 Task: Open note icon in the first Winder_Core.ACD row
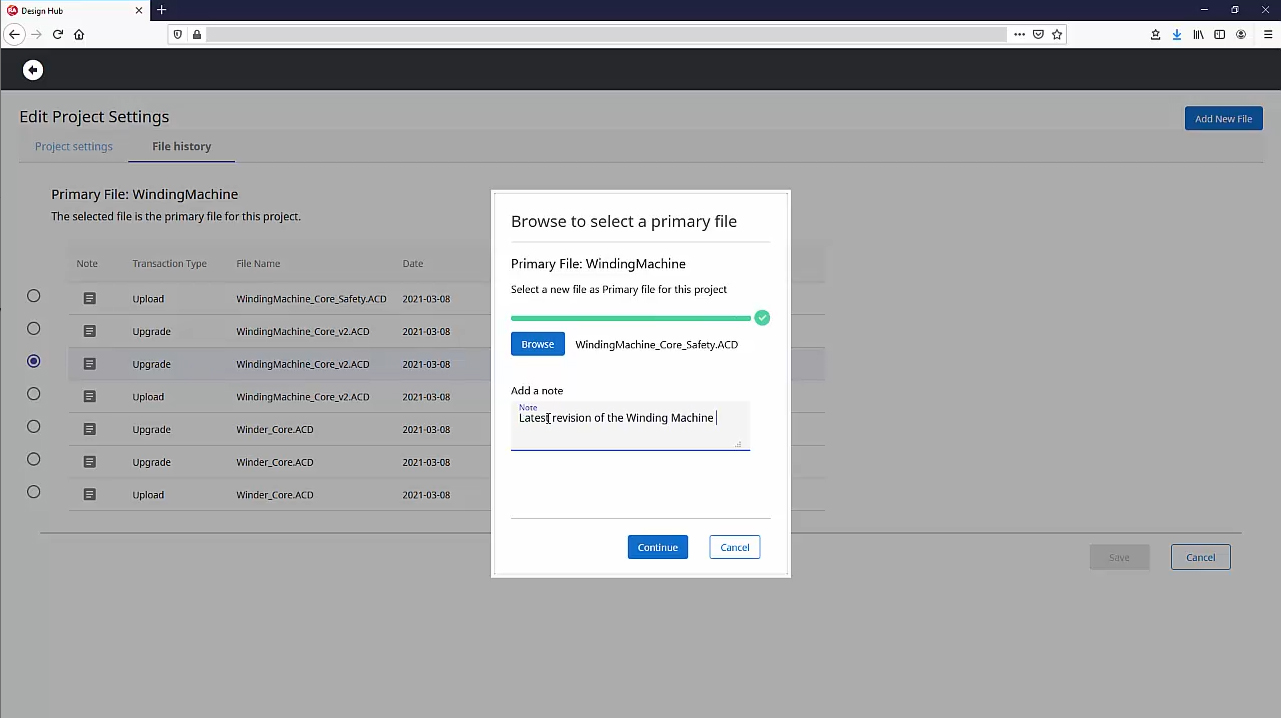point(89,430)
